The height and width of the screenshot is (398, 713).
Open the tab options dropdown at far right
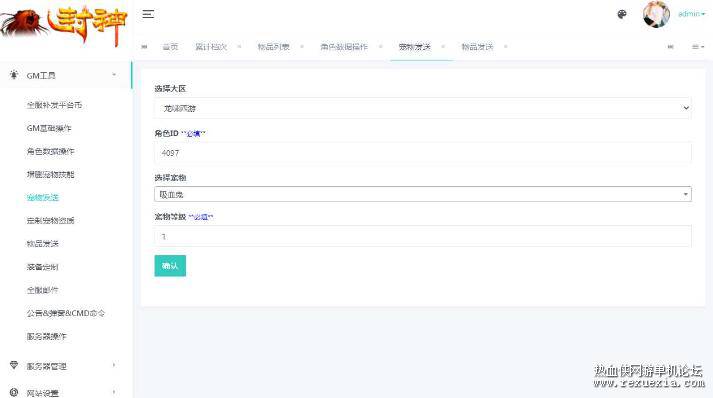(x=698, y=47)
